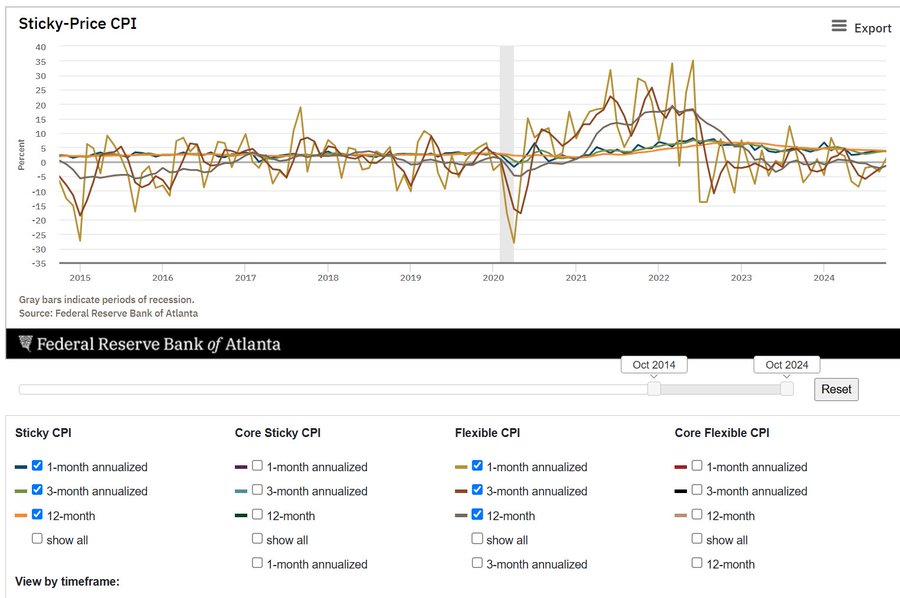Viewport: 900px width, 598px height.
Task: Tick Core Flexible CPI 3-month annualized
Action: tap(697, 490)
